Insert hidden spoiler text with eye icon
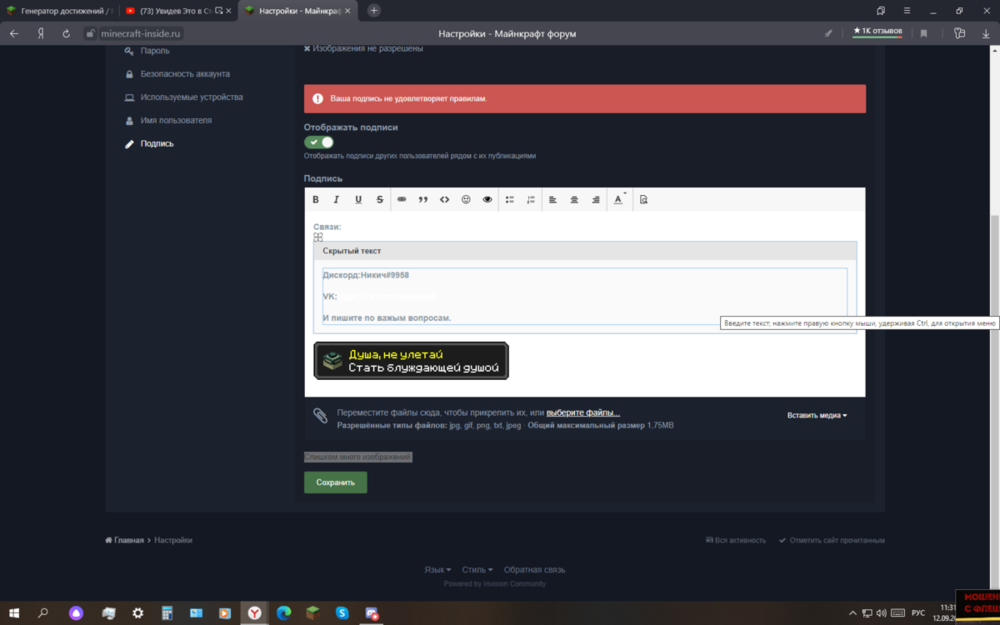 pos(488,200)
